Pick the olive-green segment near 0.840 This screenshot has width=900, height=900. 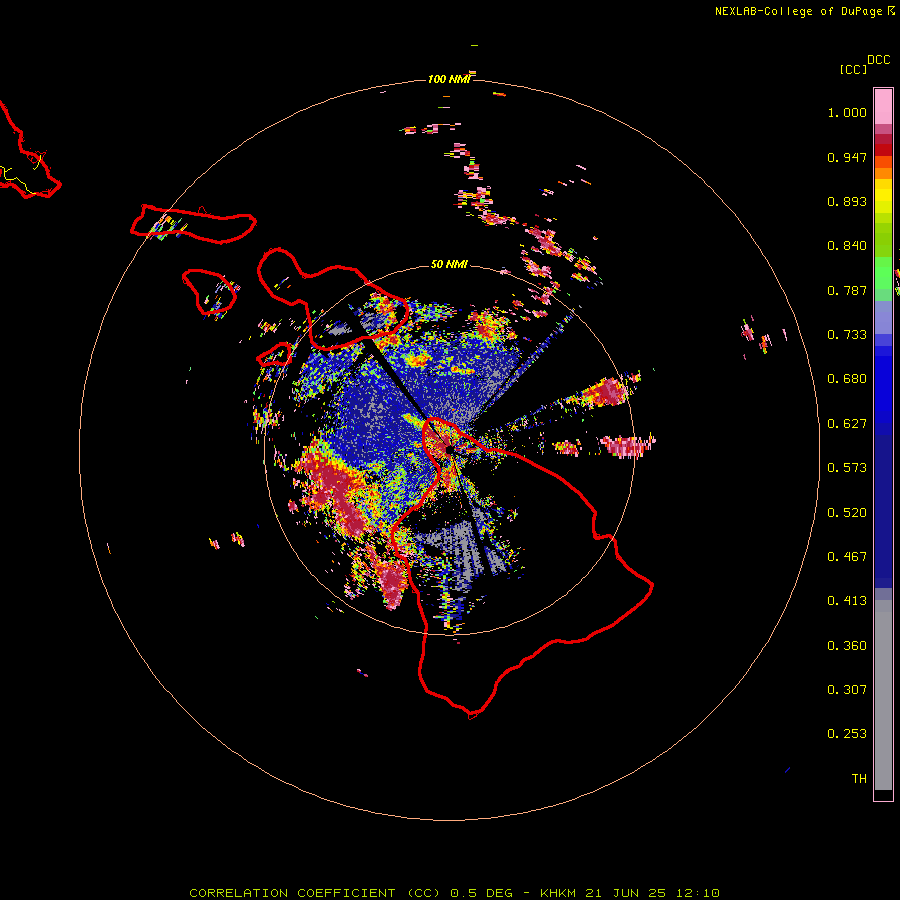tap(883, 240)
